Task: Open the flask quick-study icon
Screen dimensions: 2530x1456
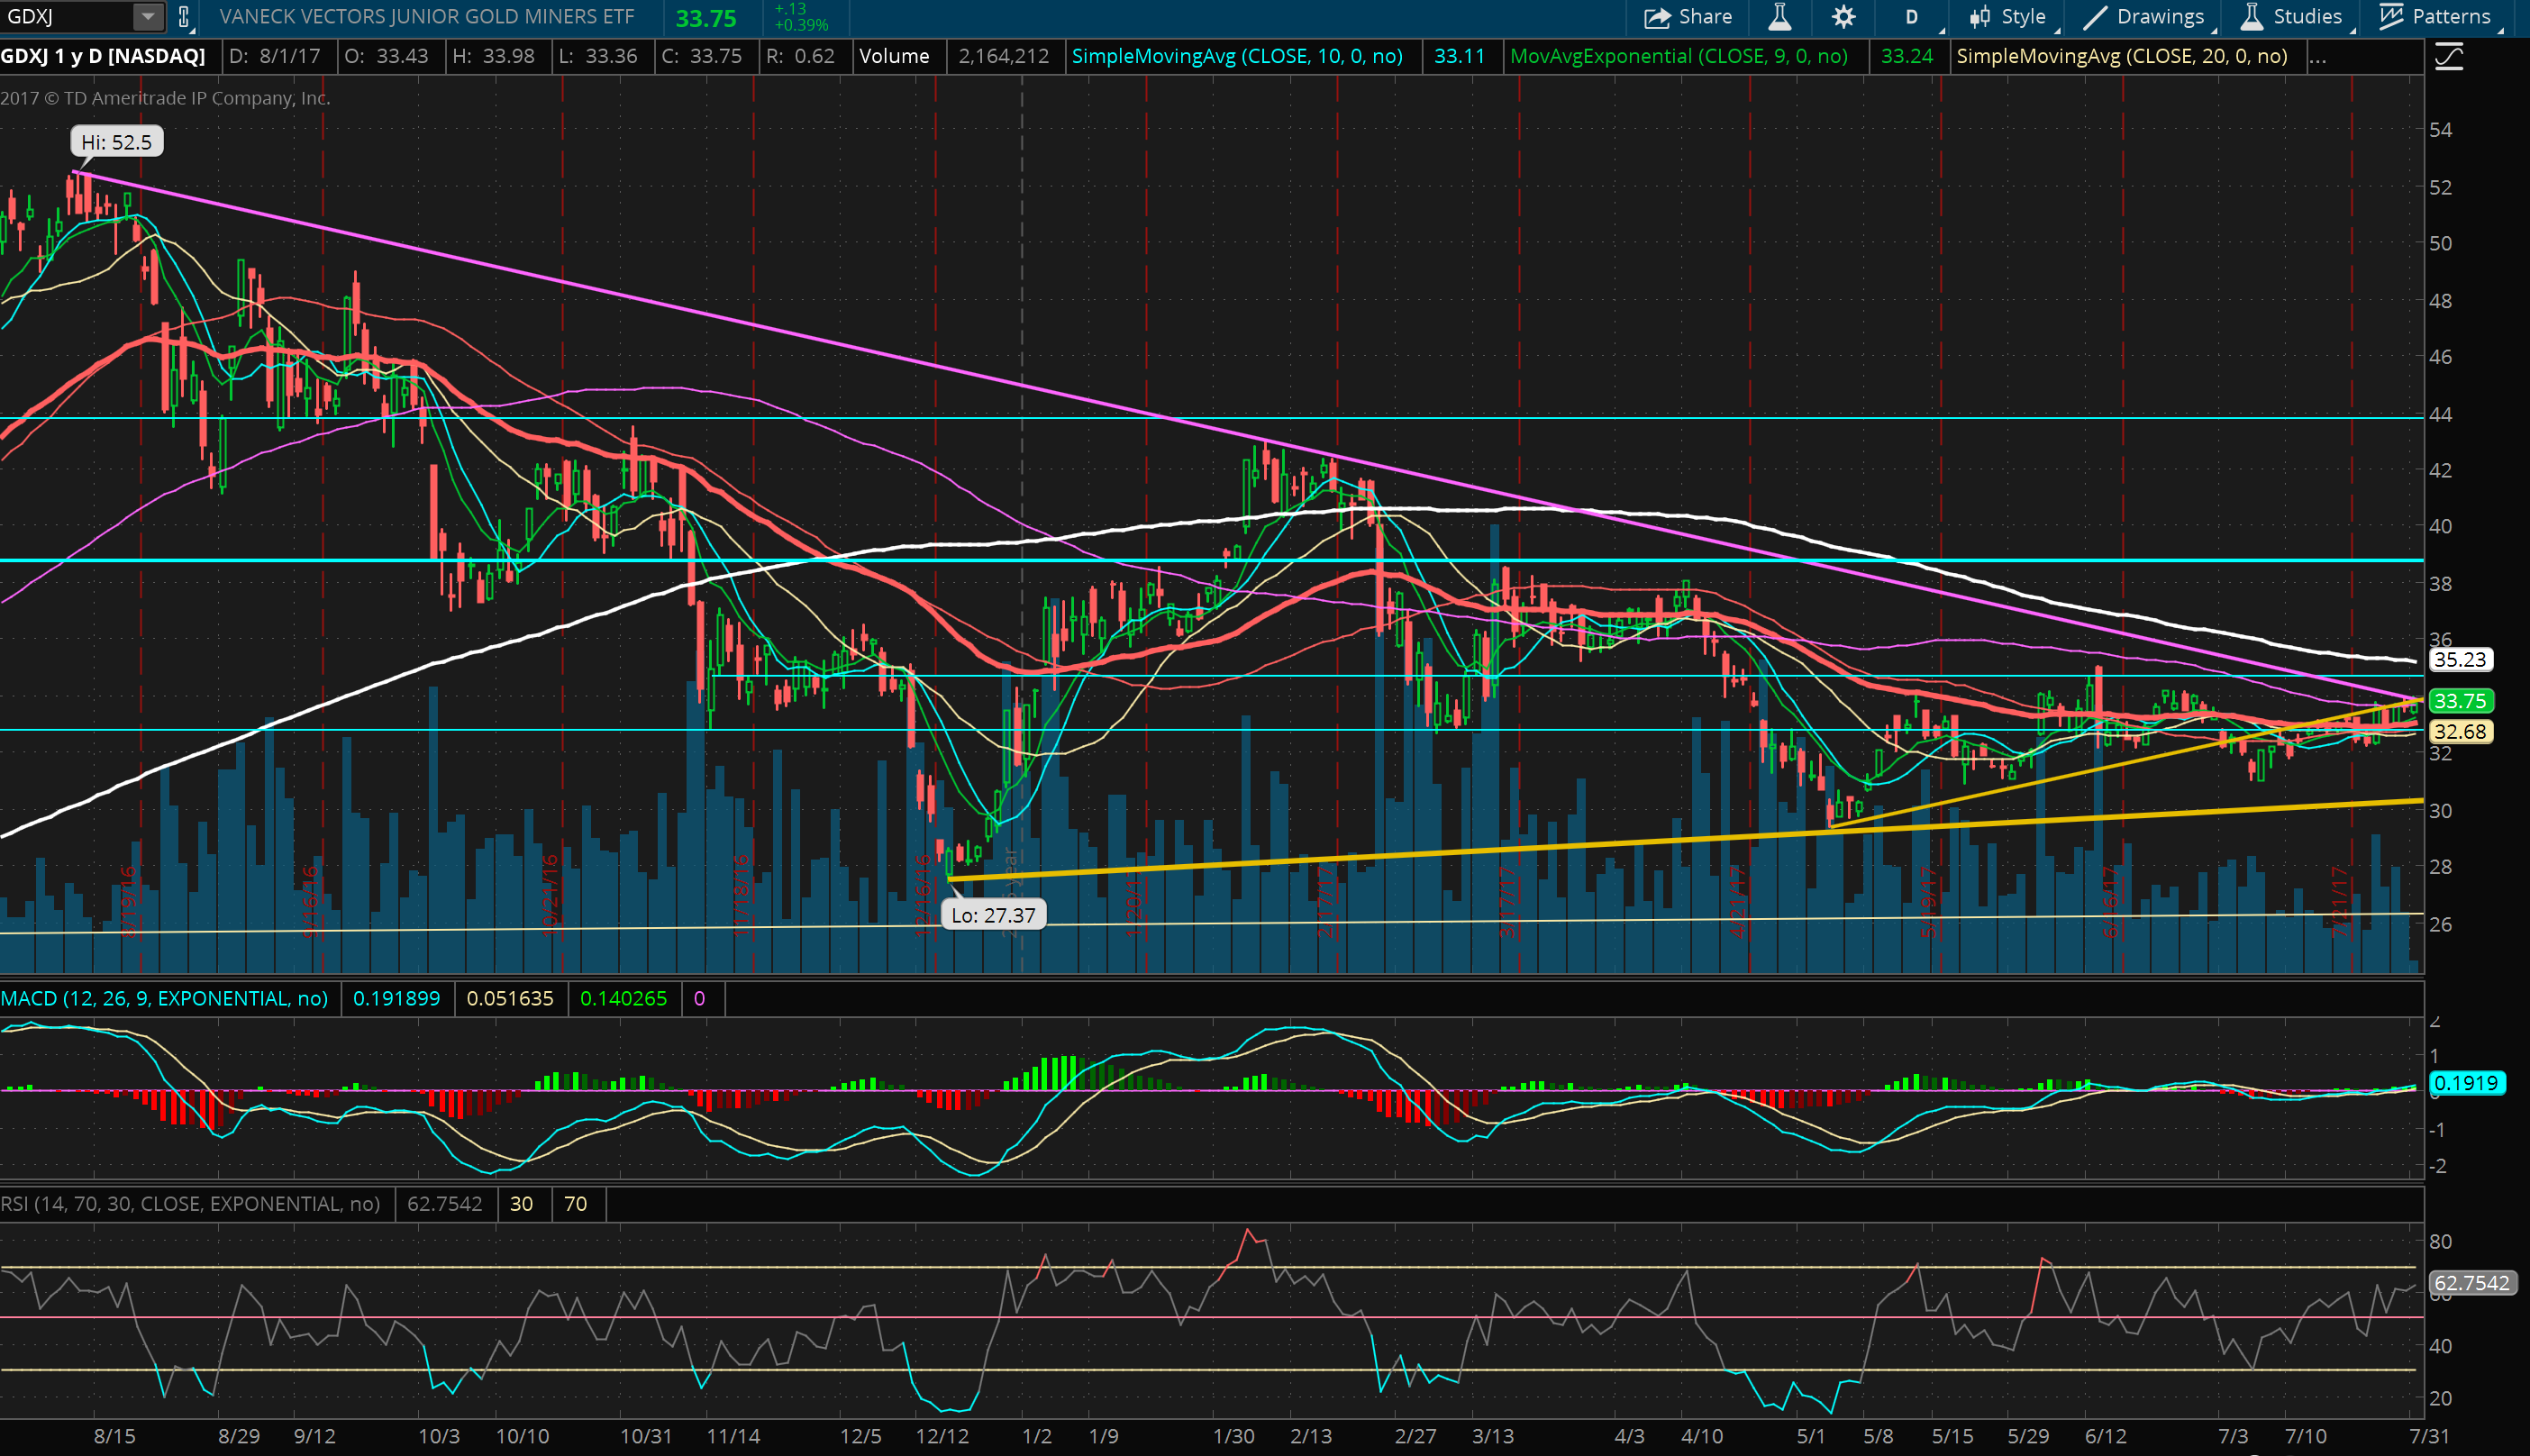Action: [1780, 17]
